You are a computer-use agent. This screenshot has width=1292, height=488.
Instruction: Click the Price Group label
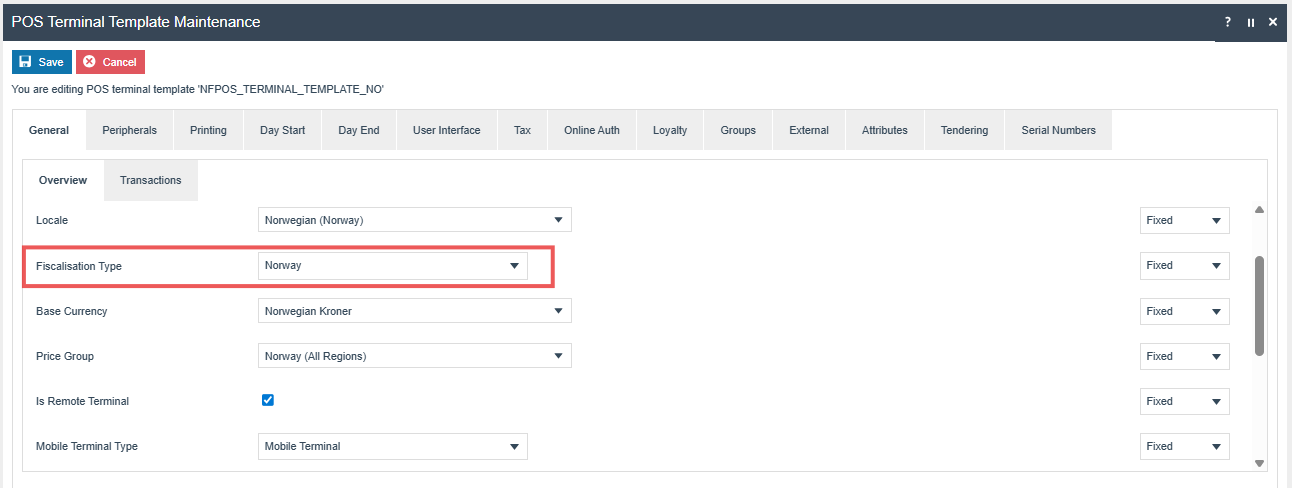pos(65,356)
